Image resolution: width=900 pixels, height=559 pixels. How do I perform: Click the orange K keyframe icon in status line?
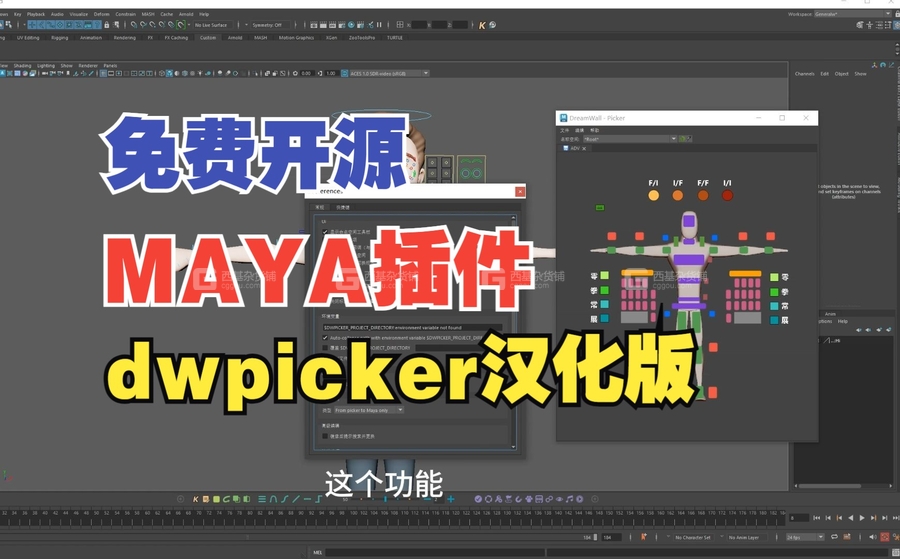click(482, 25)
